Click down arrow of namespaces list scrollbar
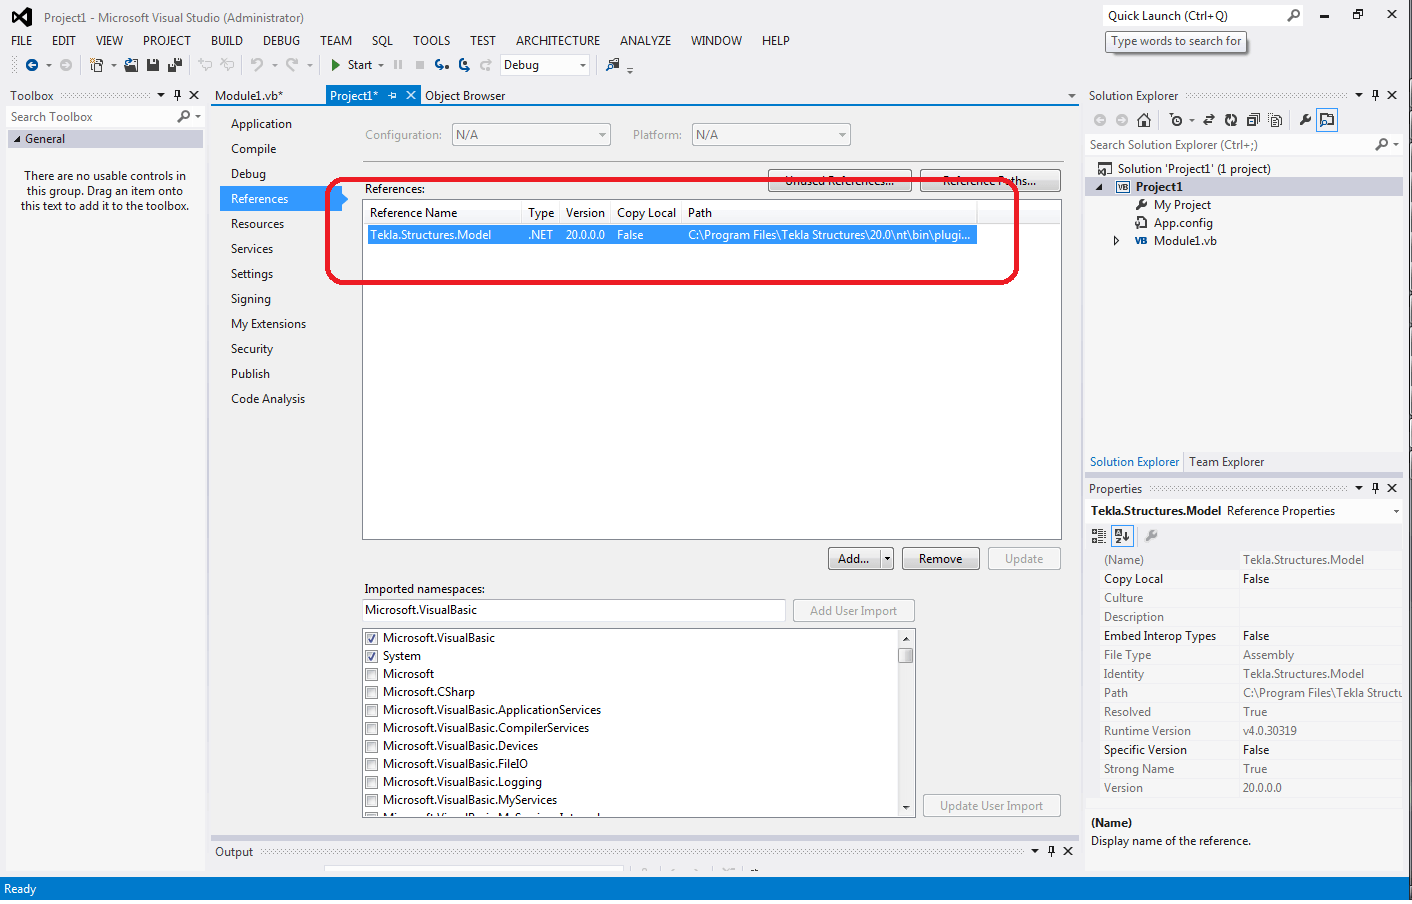The width and height of the screenshot is (1412, 904). coord(906,808)
